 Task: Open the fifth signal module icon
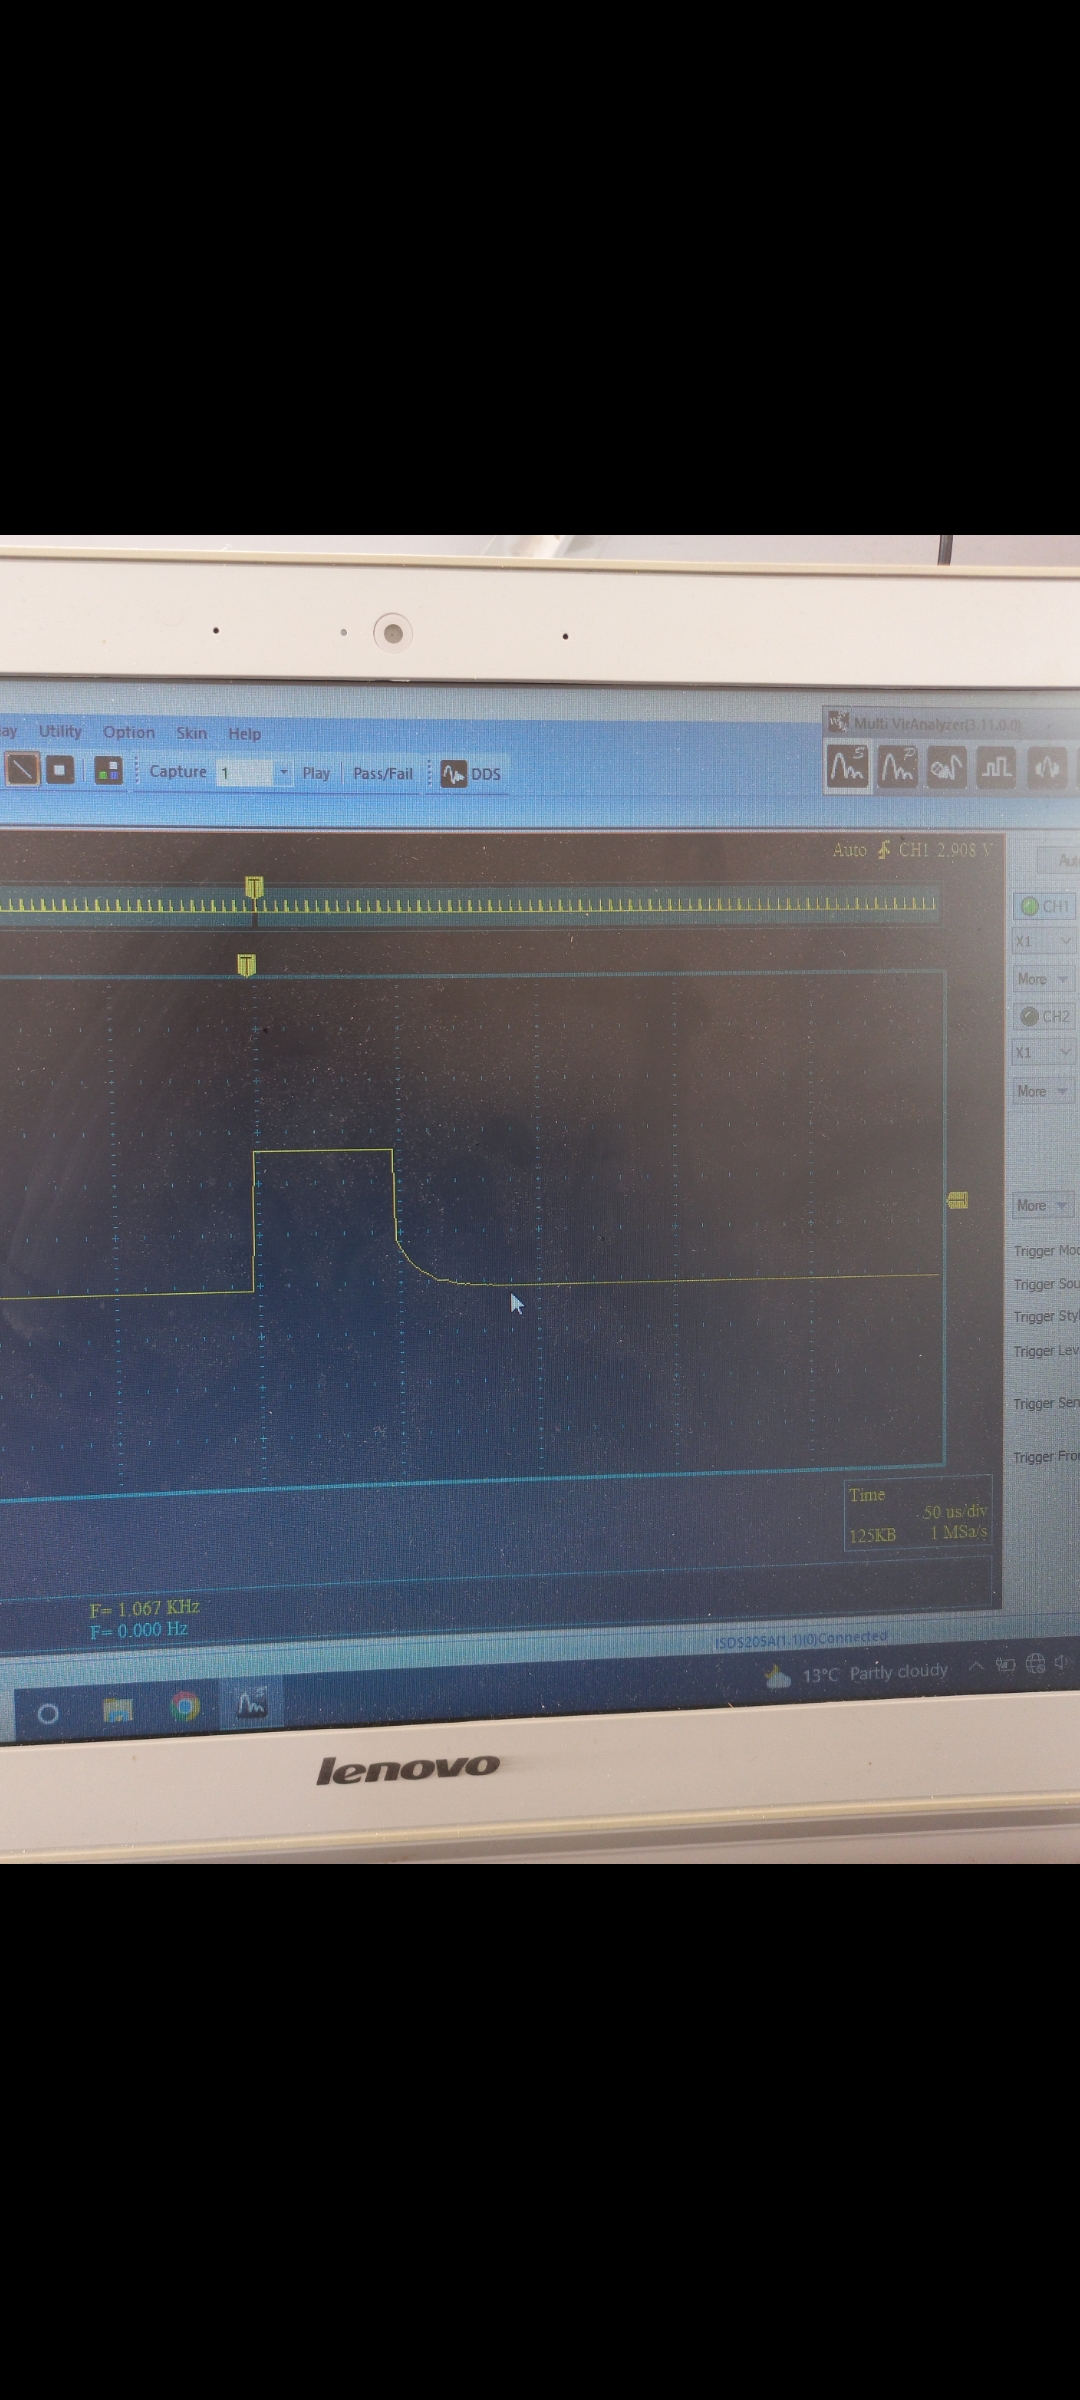point(1046,768)
